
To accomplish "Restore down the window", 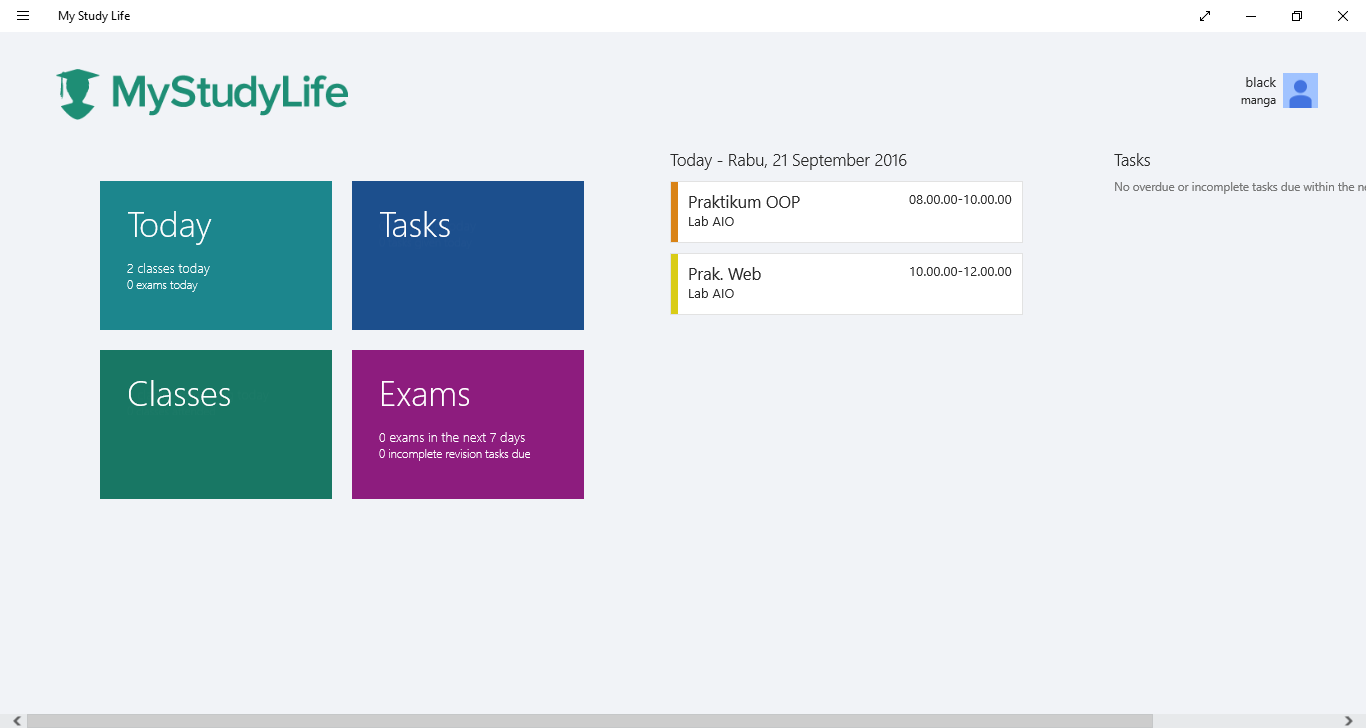I will click(x=1297, y=16).
